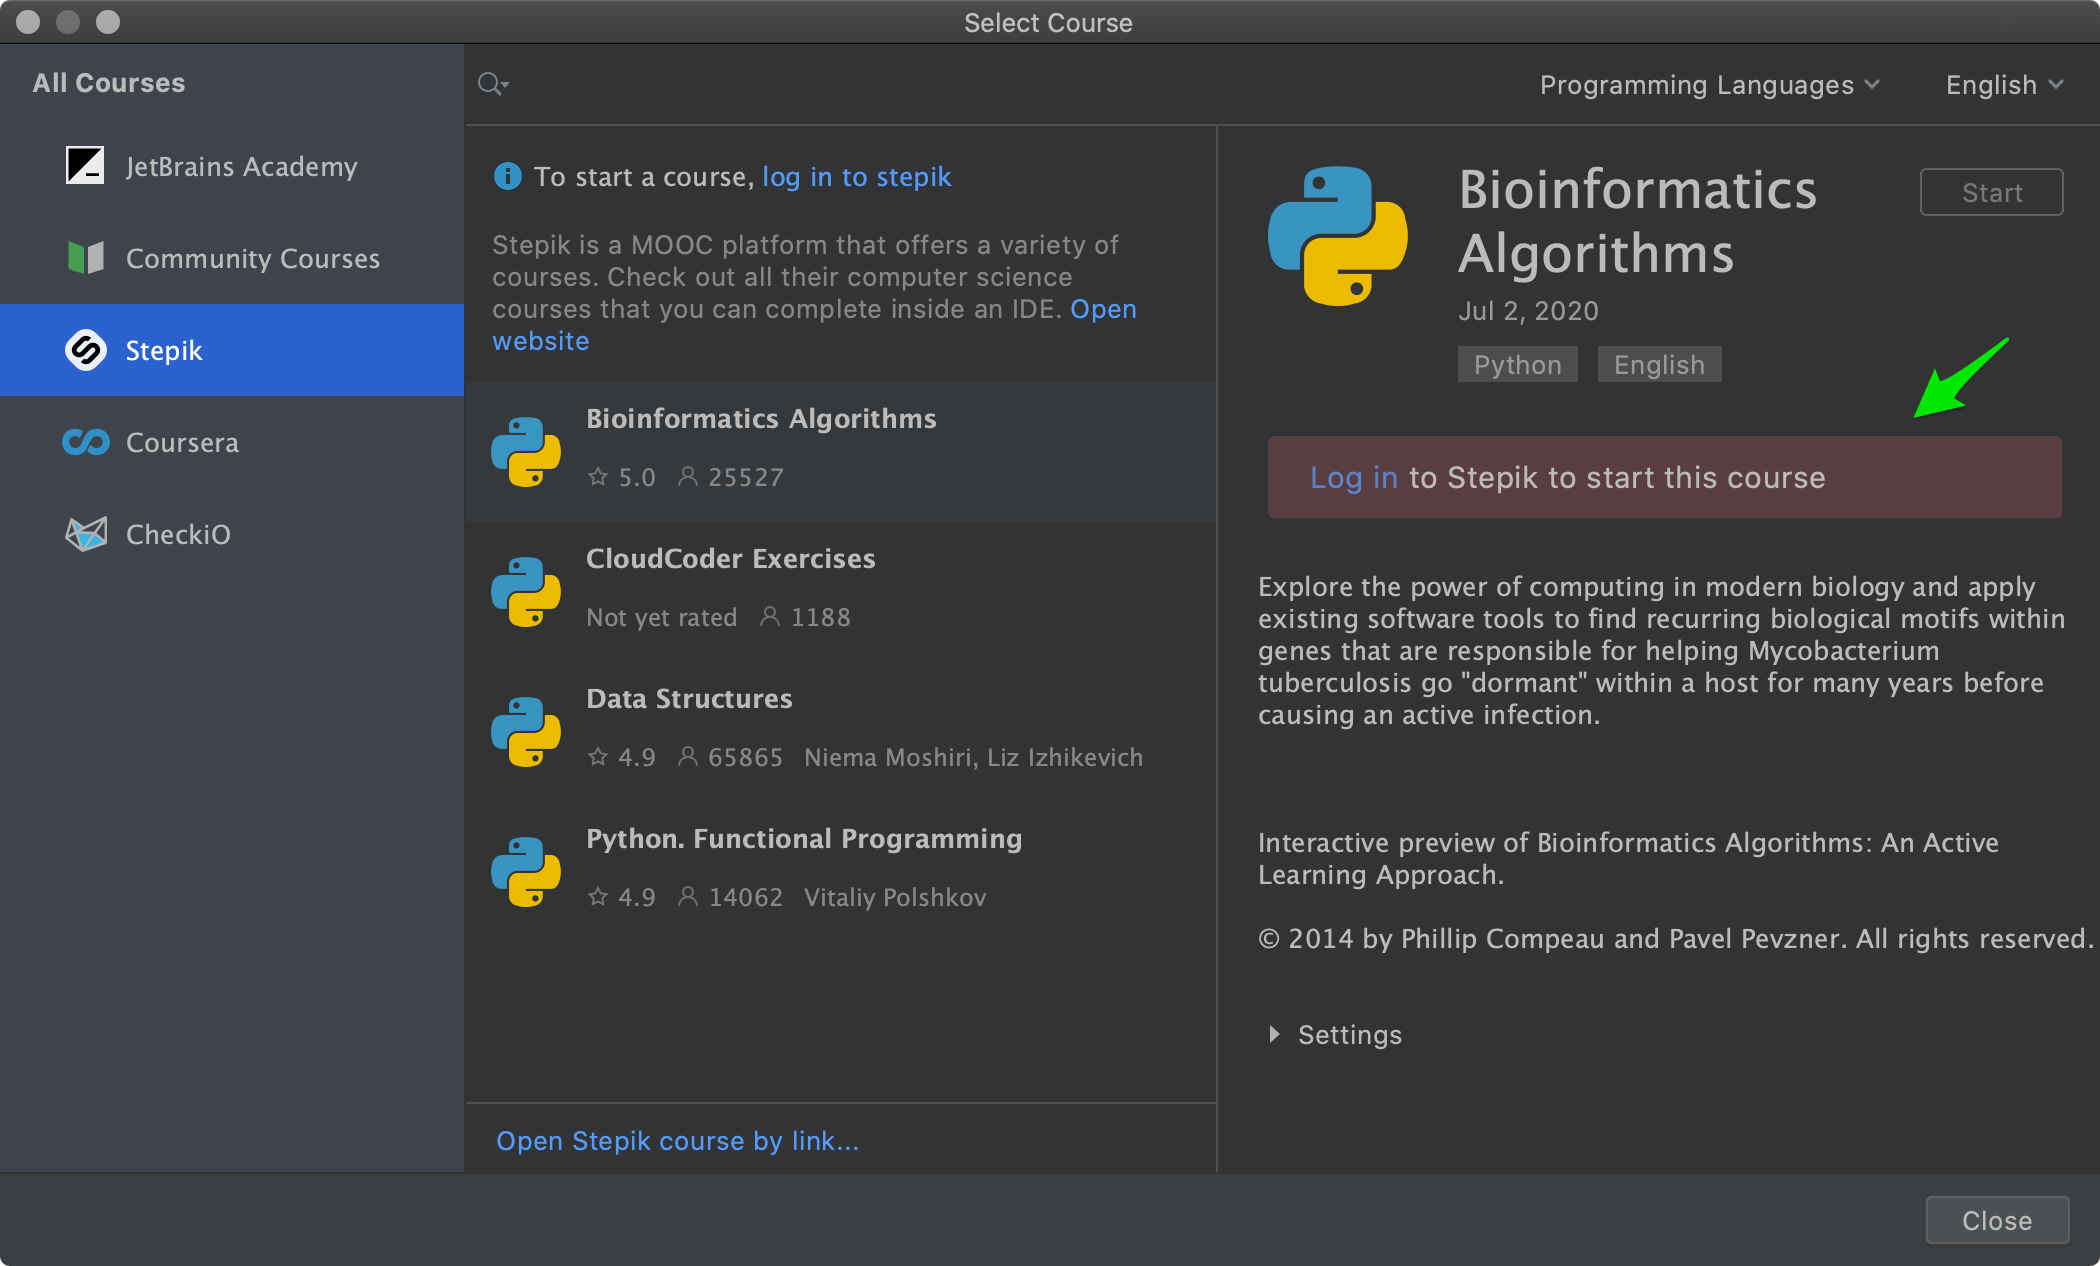Click Open Stepik course by link
2100x1266 pixels.
[x=677, y=1141]
